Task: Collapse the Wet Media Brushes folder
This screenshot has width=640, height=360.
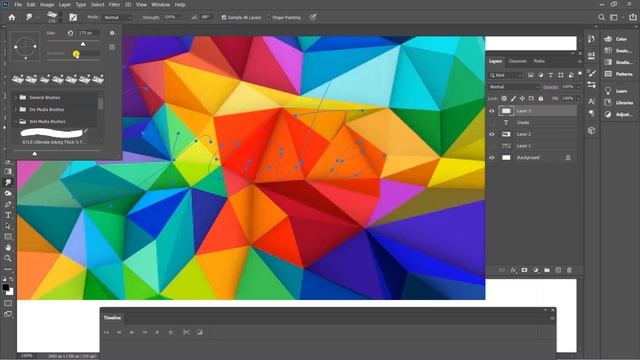Action: [16, 122]
